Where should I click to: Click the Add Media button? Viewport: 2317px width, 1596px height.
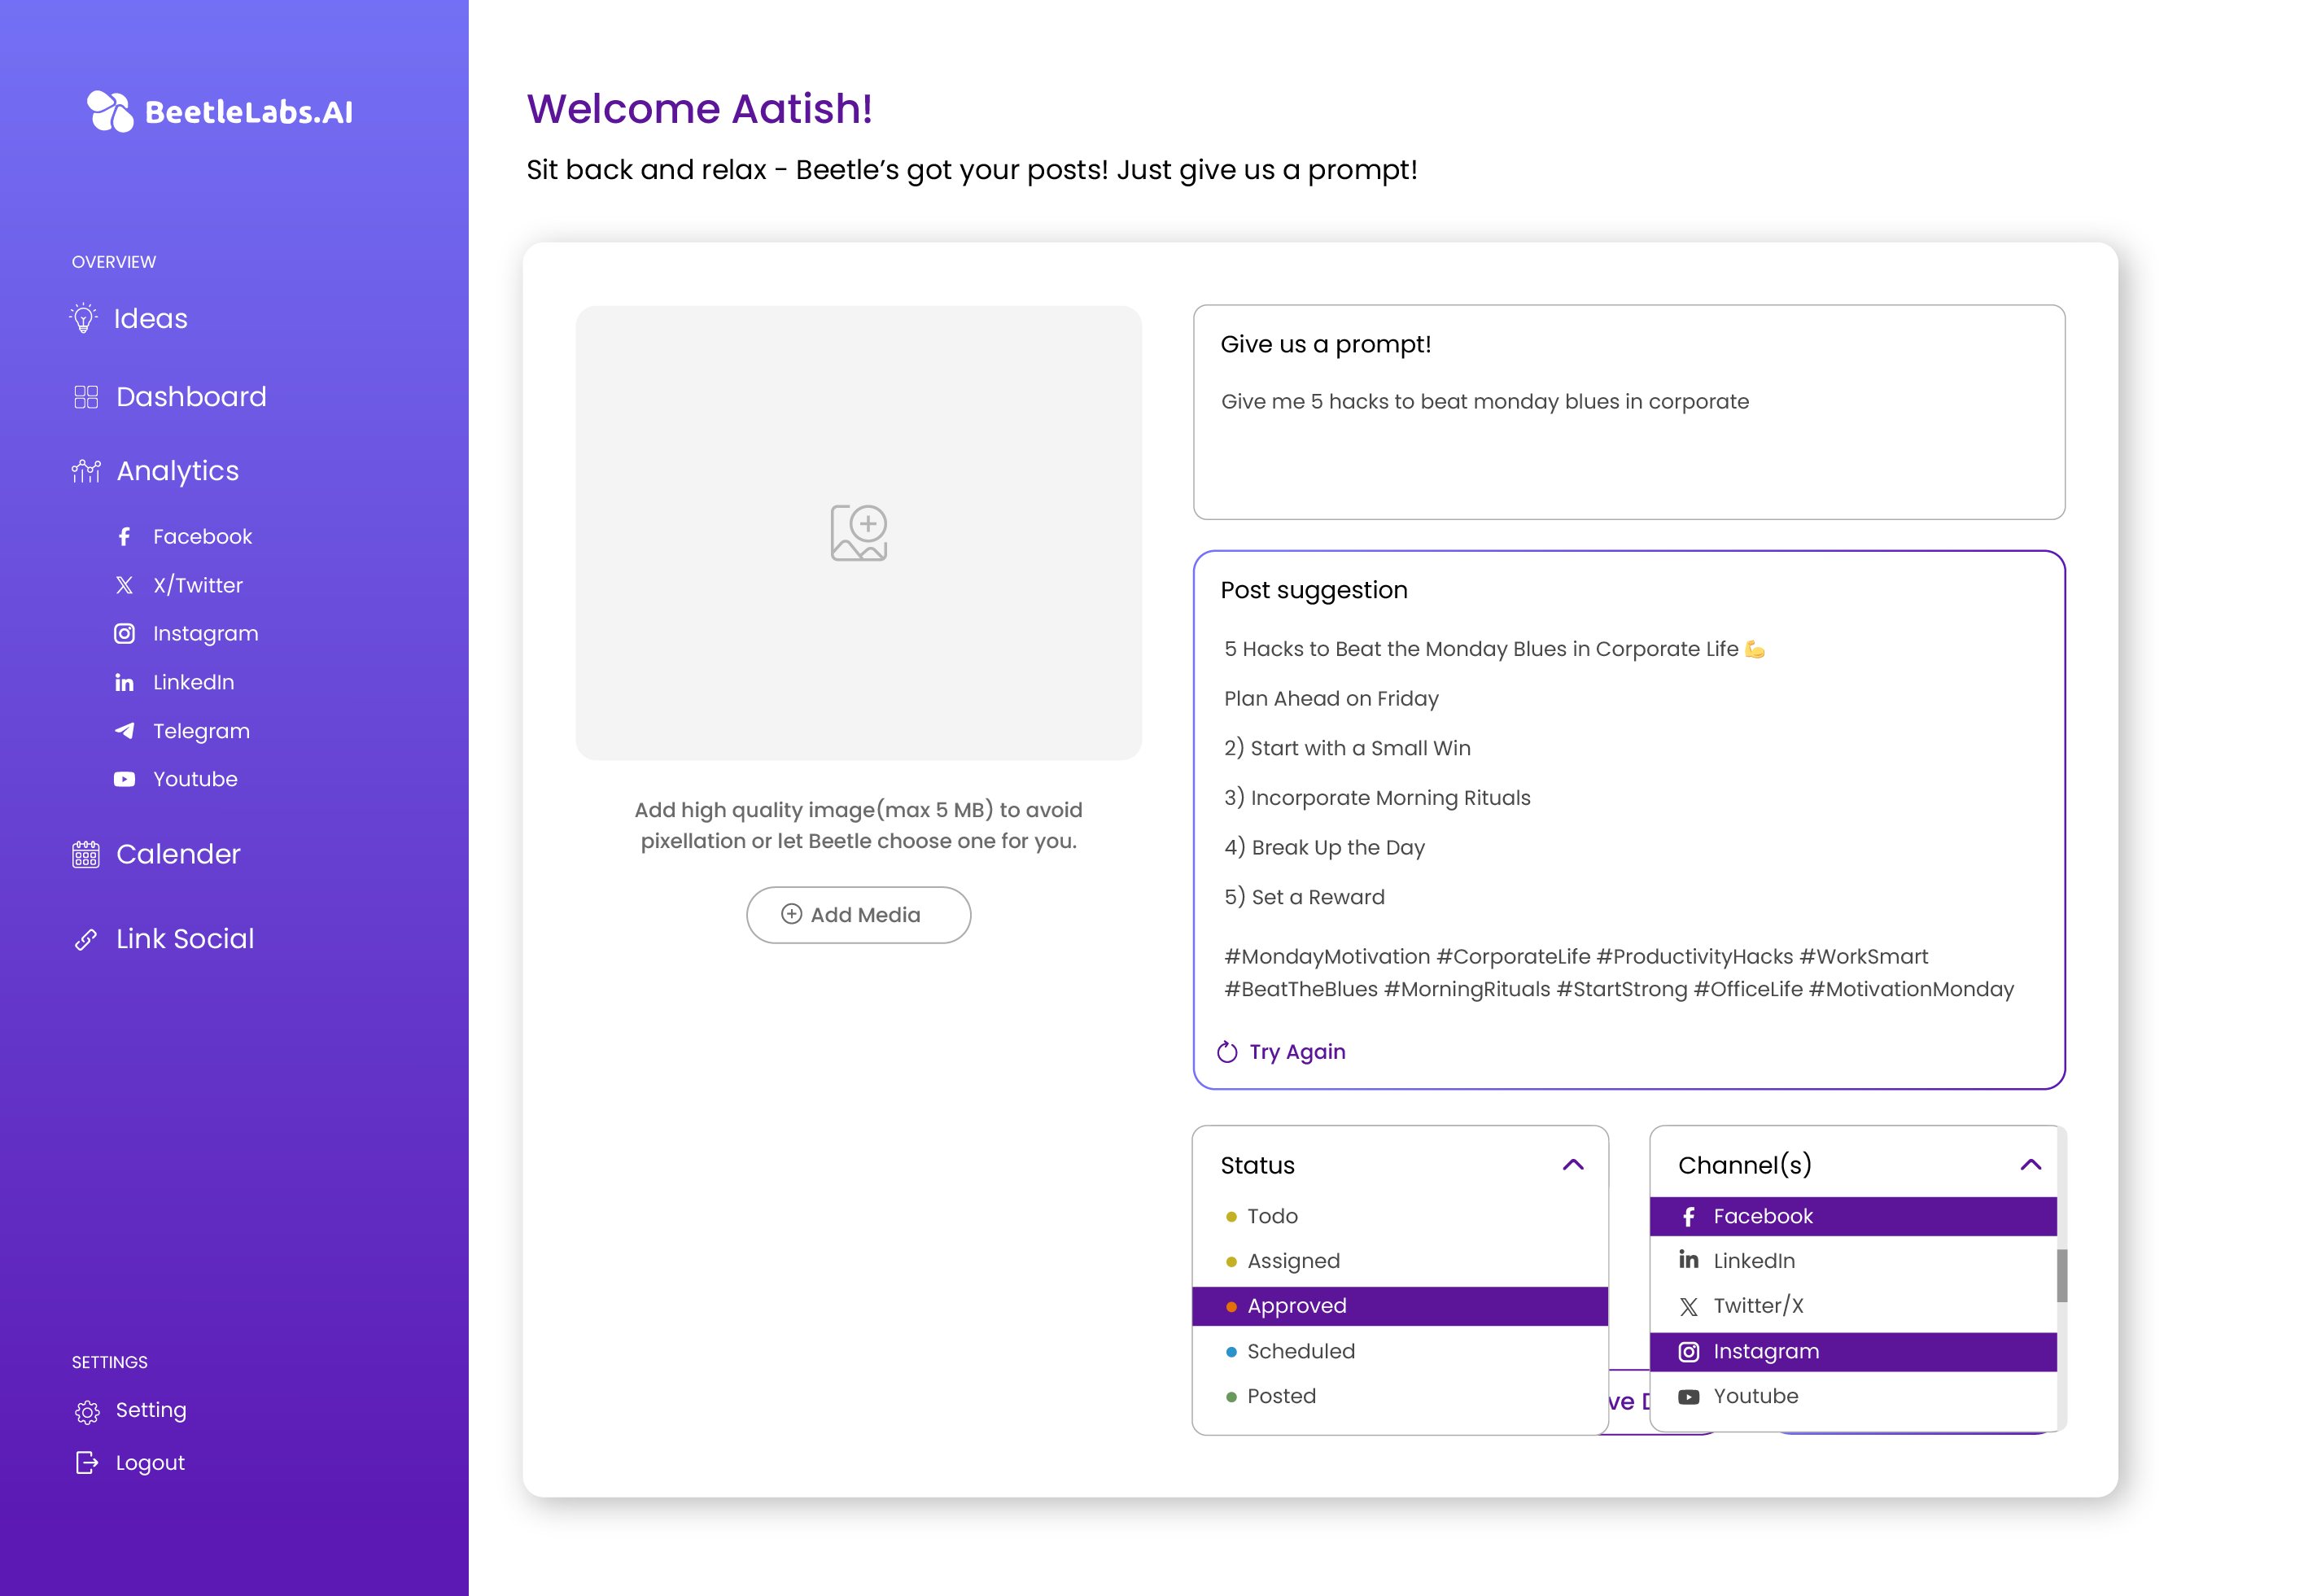[858, 915]
